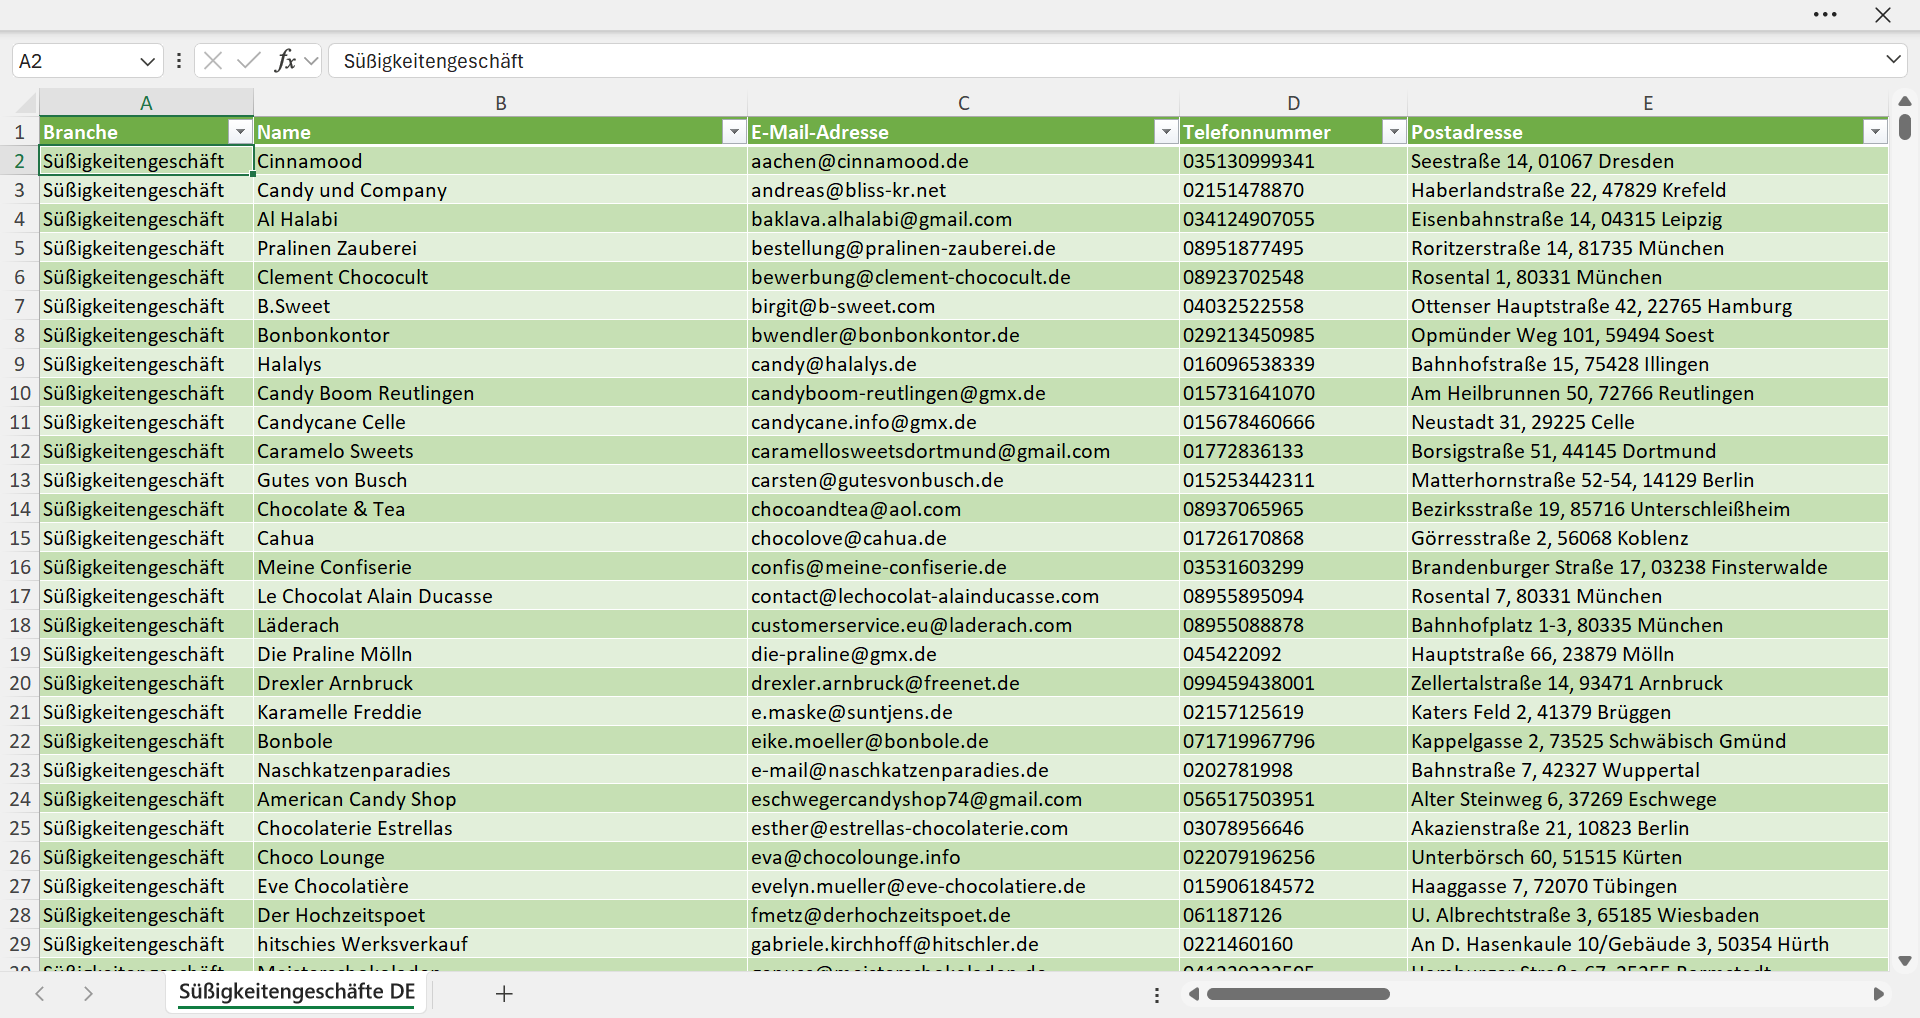Select the Karamelle Freddie cell

[x=500, y=712]
